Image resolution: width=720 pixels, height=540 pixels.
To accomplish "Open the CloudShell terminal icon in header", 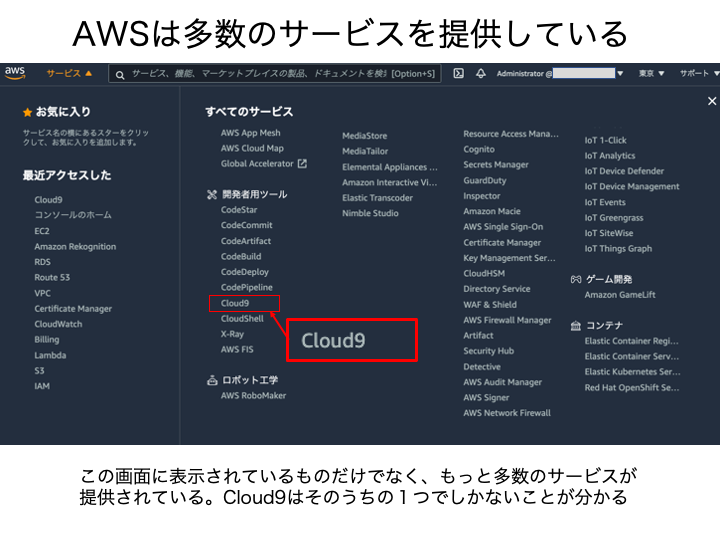I will coord(458,73).
